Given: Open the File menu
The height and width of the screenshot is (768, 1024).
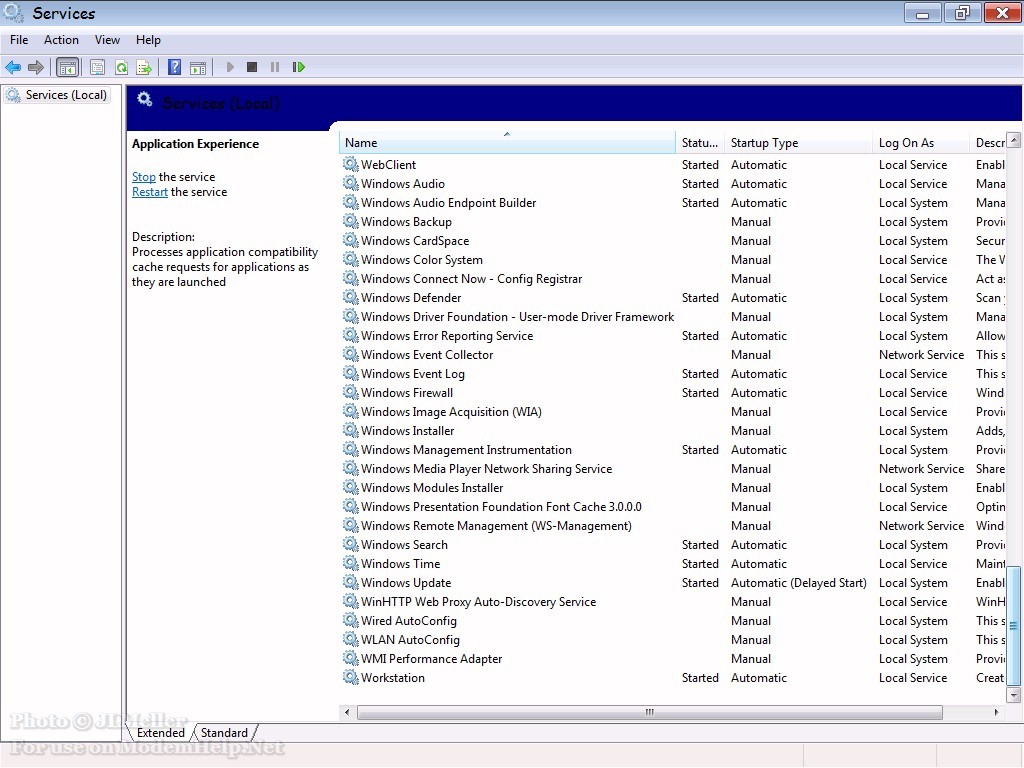Looking at the screenshot, I should (19, 40).
